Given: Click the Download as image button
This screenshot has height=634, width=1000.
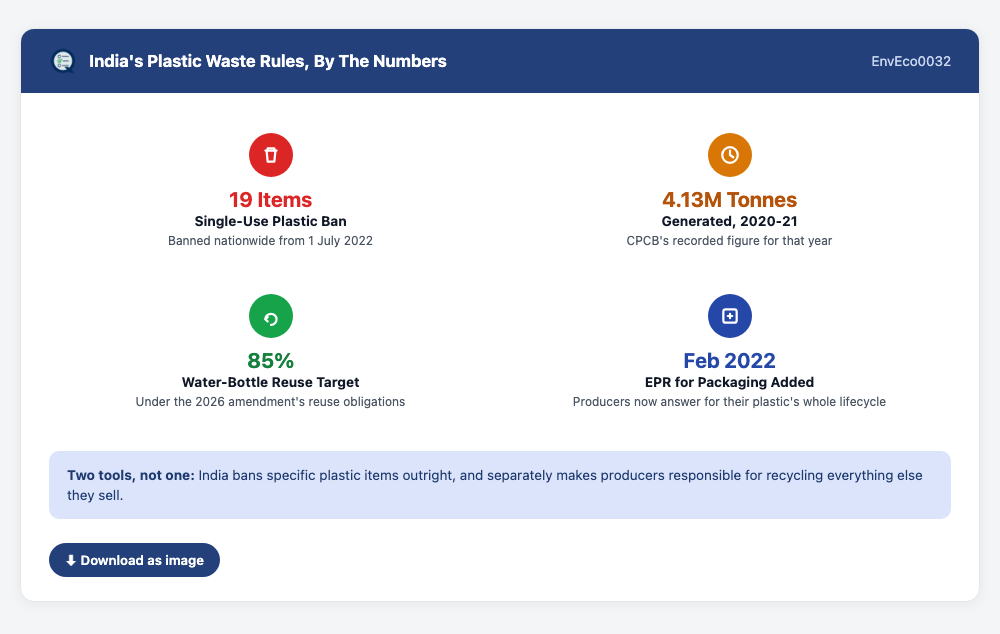Looking at the screenshot, I should click(x=135, y=560).
